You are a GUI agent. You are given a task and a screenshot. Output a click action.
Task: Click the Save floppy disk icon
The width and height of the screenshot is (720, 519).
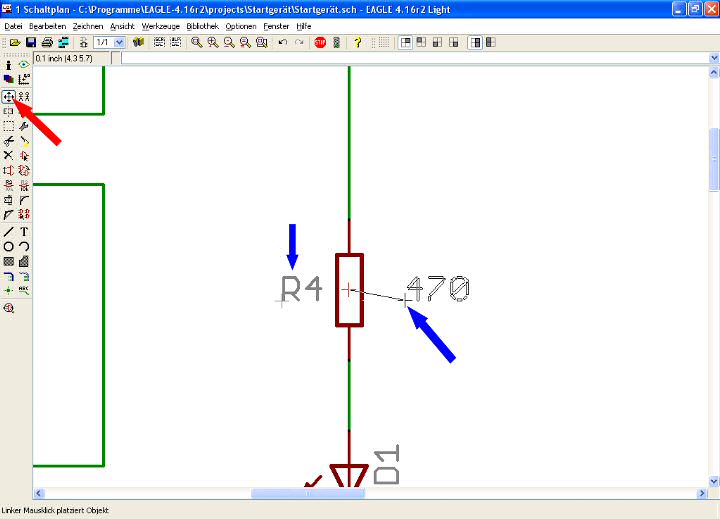31,43
